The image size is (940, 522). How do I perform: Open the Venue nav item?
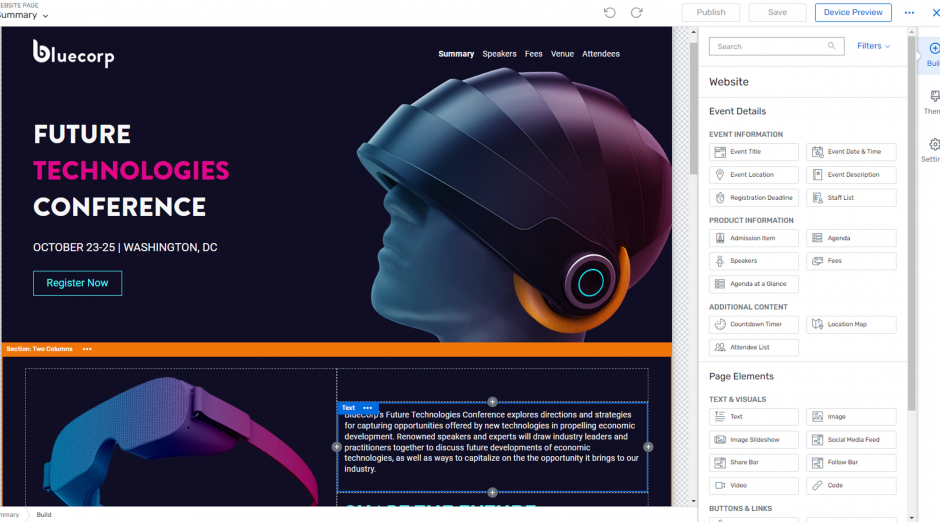(562, 54)
